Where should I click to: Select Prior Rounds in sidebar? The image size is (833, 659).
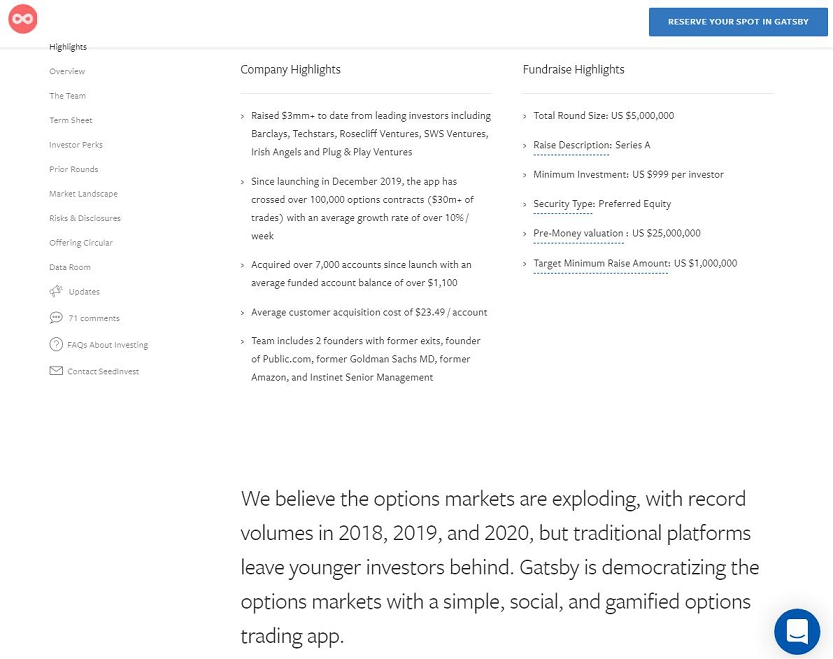click(74, 169)
